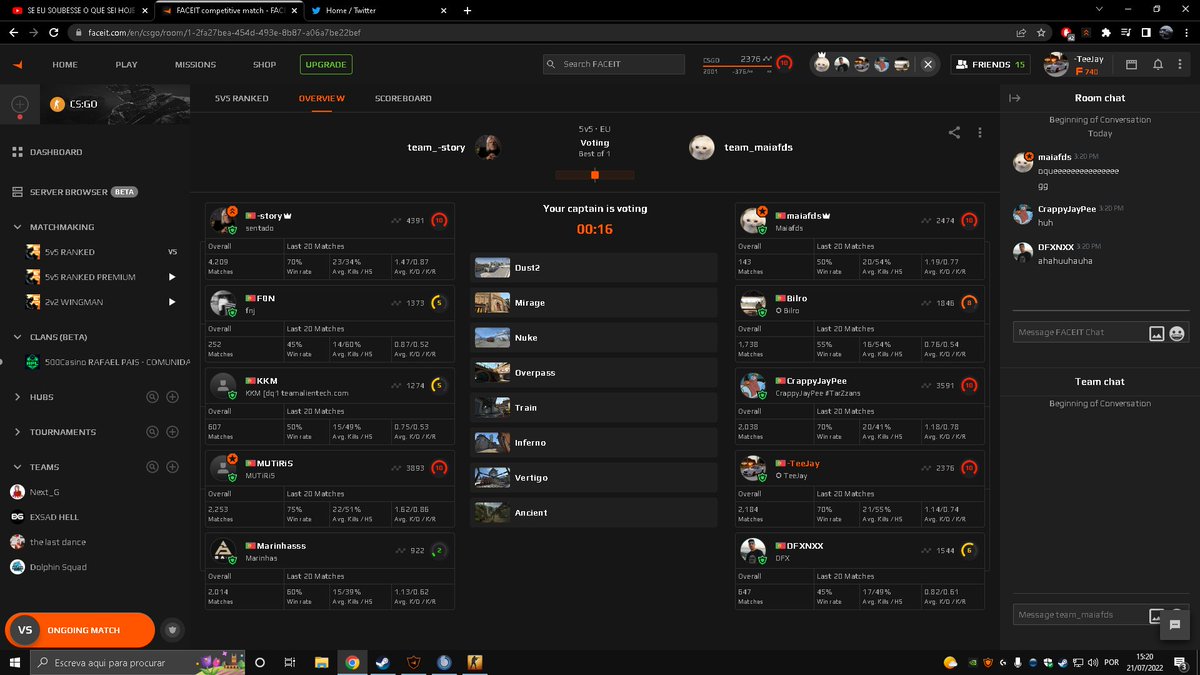Click the Upgrade button
Image resolution: width=1200 pixels, height=675 pixels.
pyautogui.click(x=326, y=65)
